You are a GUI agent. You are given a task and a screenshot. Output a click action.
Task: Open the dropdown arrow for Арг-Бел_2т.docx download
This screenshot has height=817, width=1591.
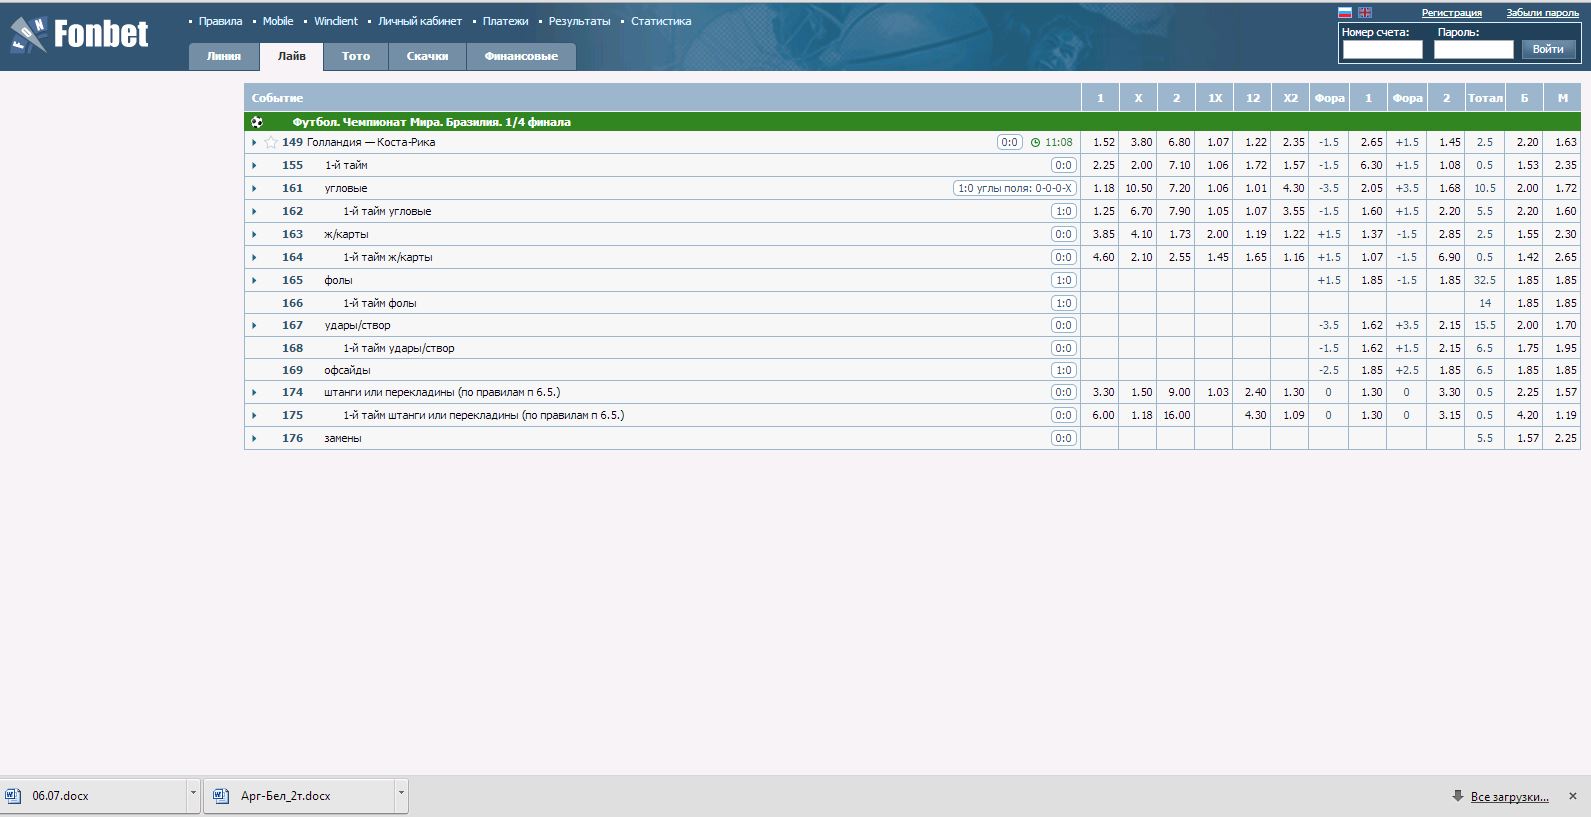(401, 796)
